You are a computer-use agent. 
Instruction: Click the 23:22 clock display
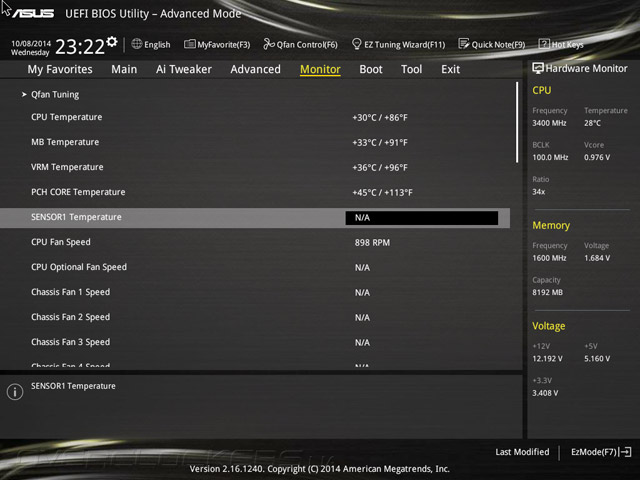pos(80,47)
